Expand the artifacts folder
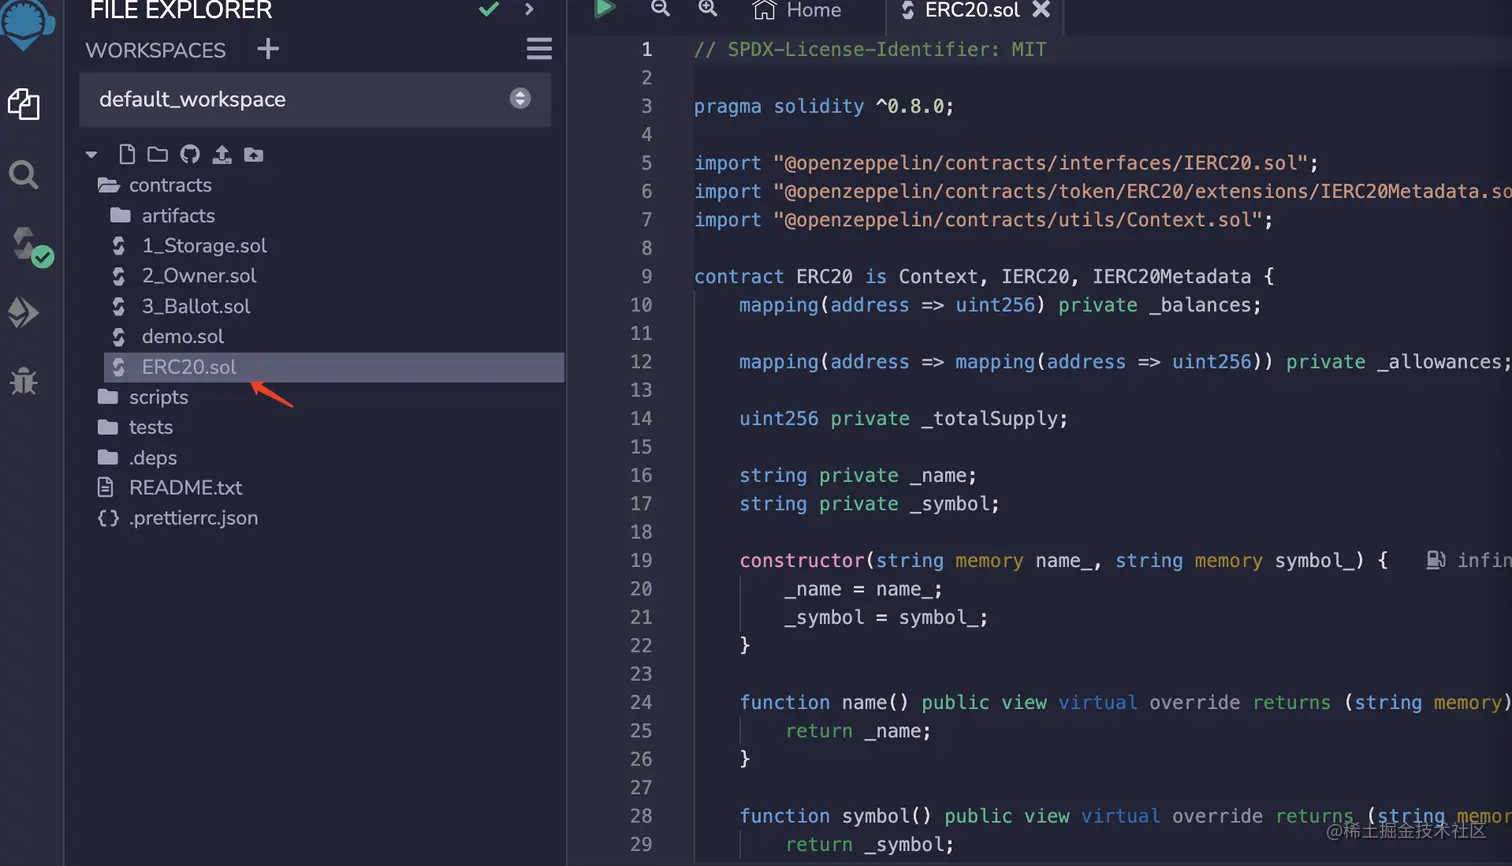 (x=162, y=215)
